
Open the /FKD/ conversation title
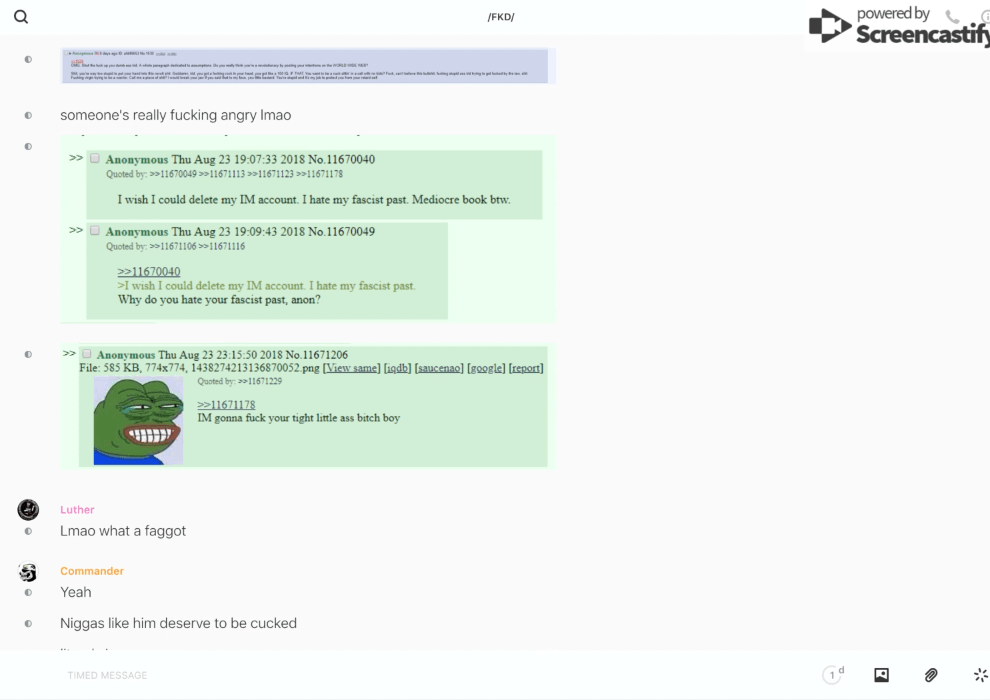coord(500,17)
